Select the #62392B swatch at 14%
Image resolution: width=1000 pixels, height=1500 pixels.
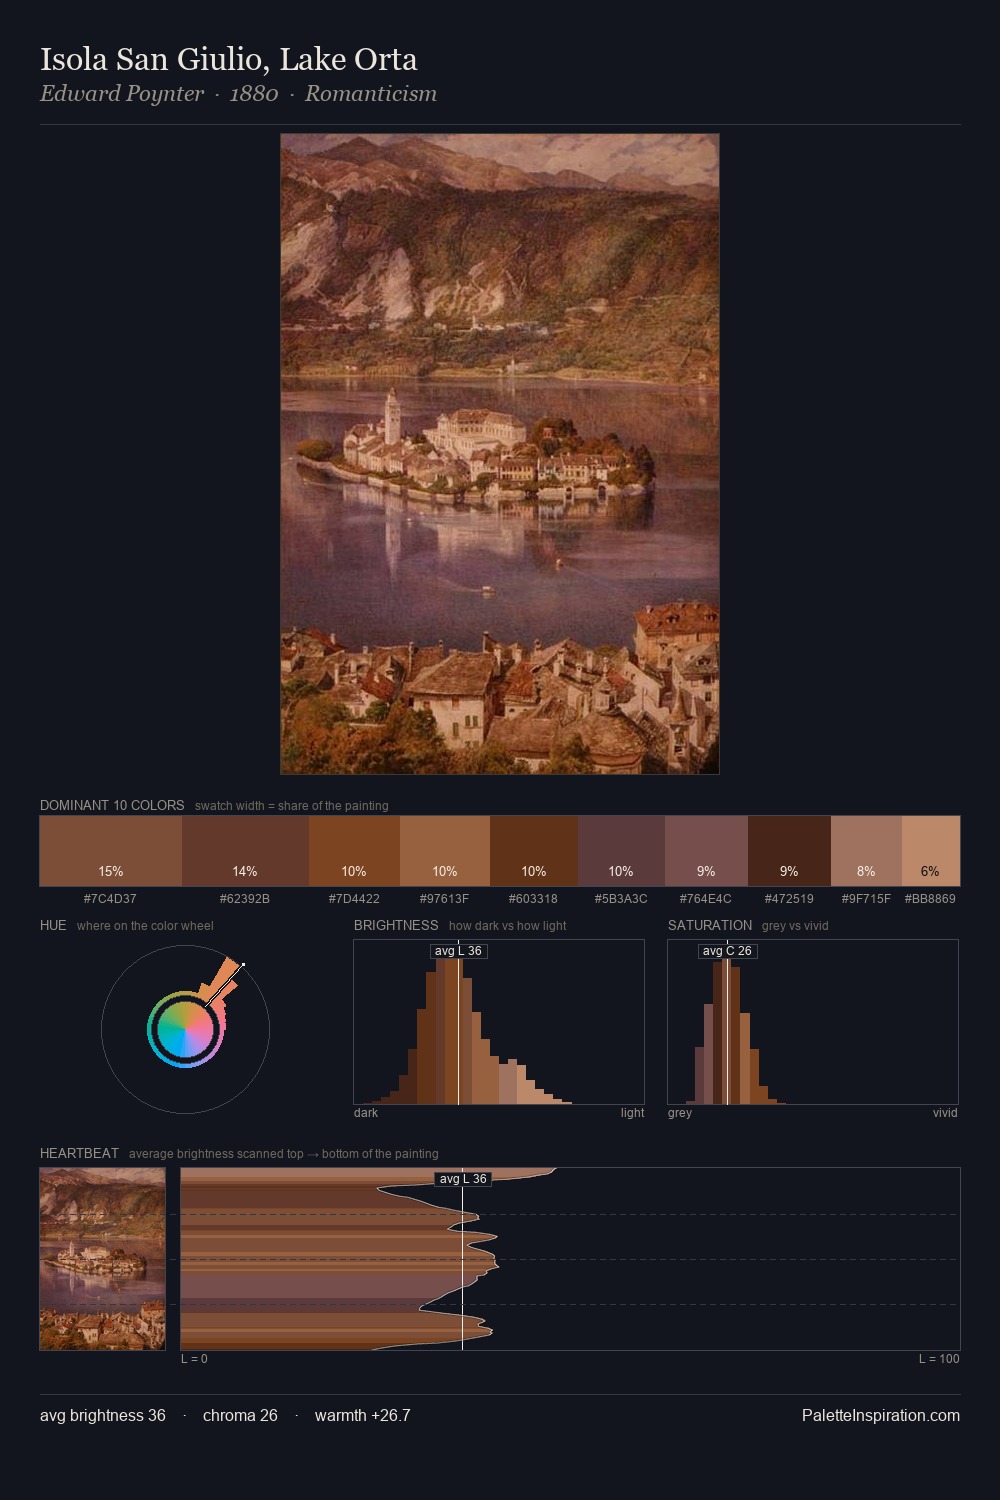[x=245, y=851]
